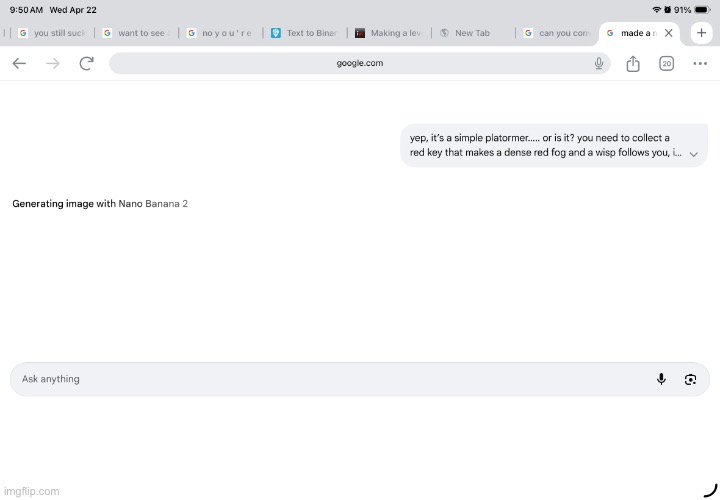Open Google Lens image search icon
The image size is (720, 500).
pos(690,379)
